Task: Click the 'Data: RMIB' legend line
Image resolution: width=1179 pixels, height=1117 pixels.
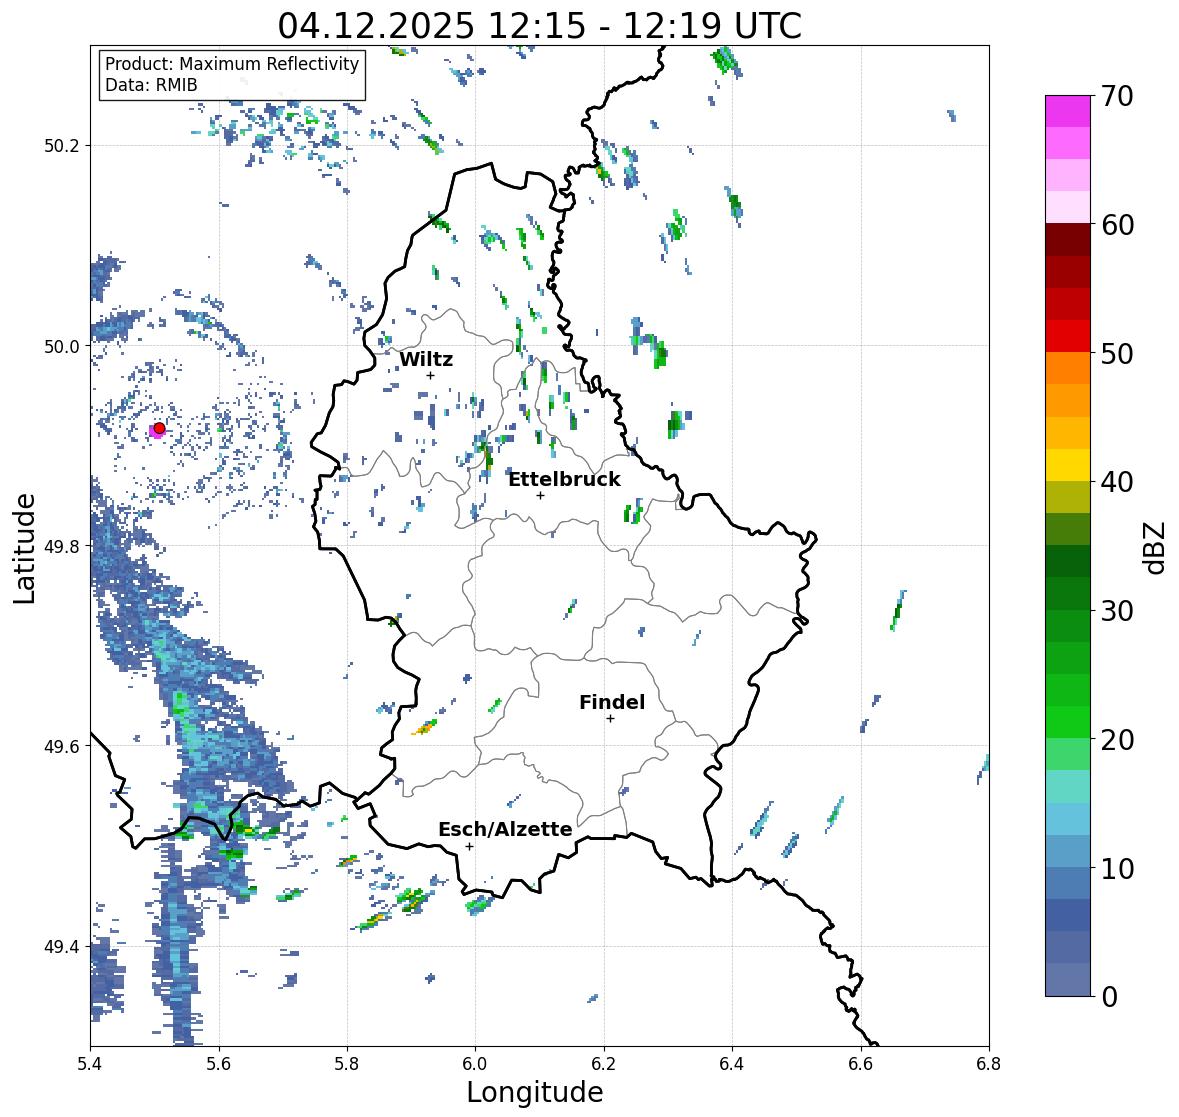Action: click(151, 85)
